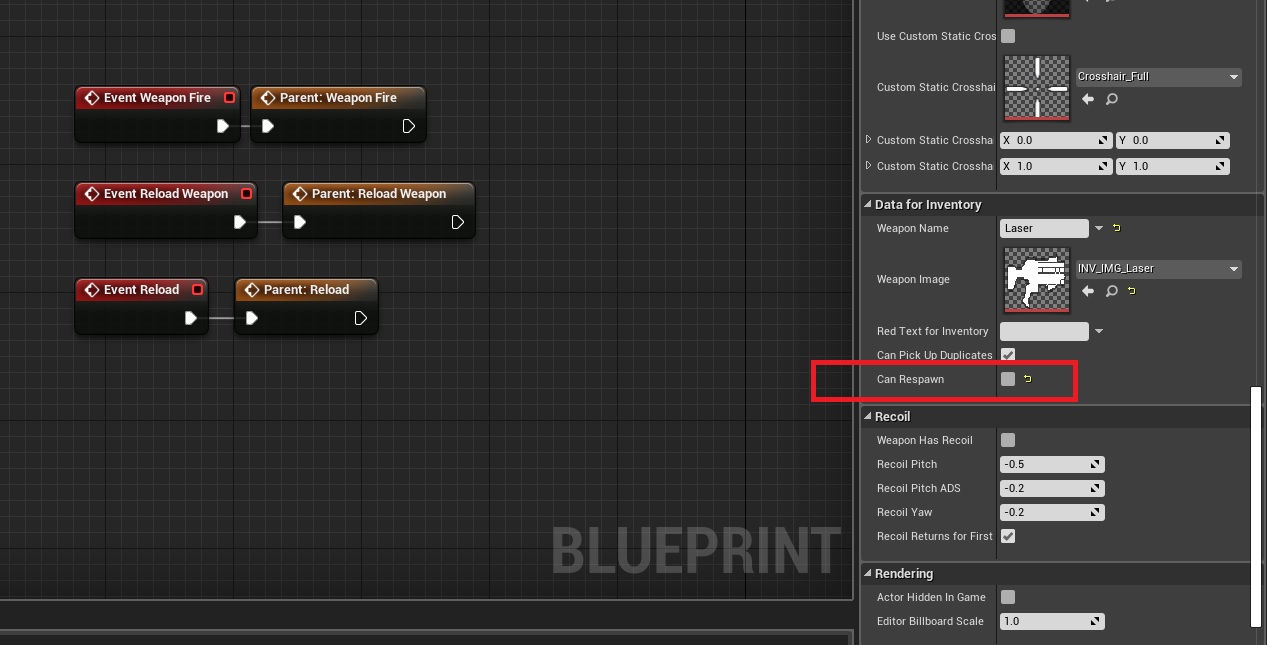Collapse the Data for Inventory section
This screenshot has height=645, width=1267.
(x=868, y=205)
